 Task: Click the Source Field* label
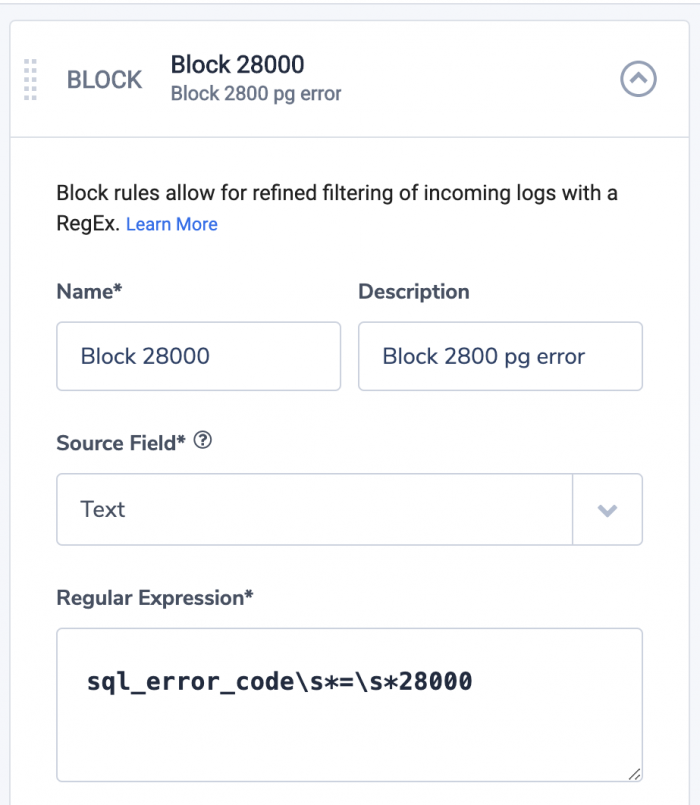pos(121,443)
